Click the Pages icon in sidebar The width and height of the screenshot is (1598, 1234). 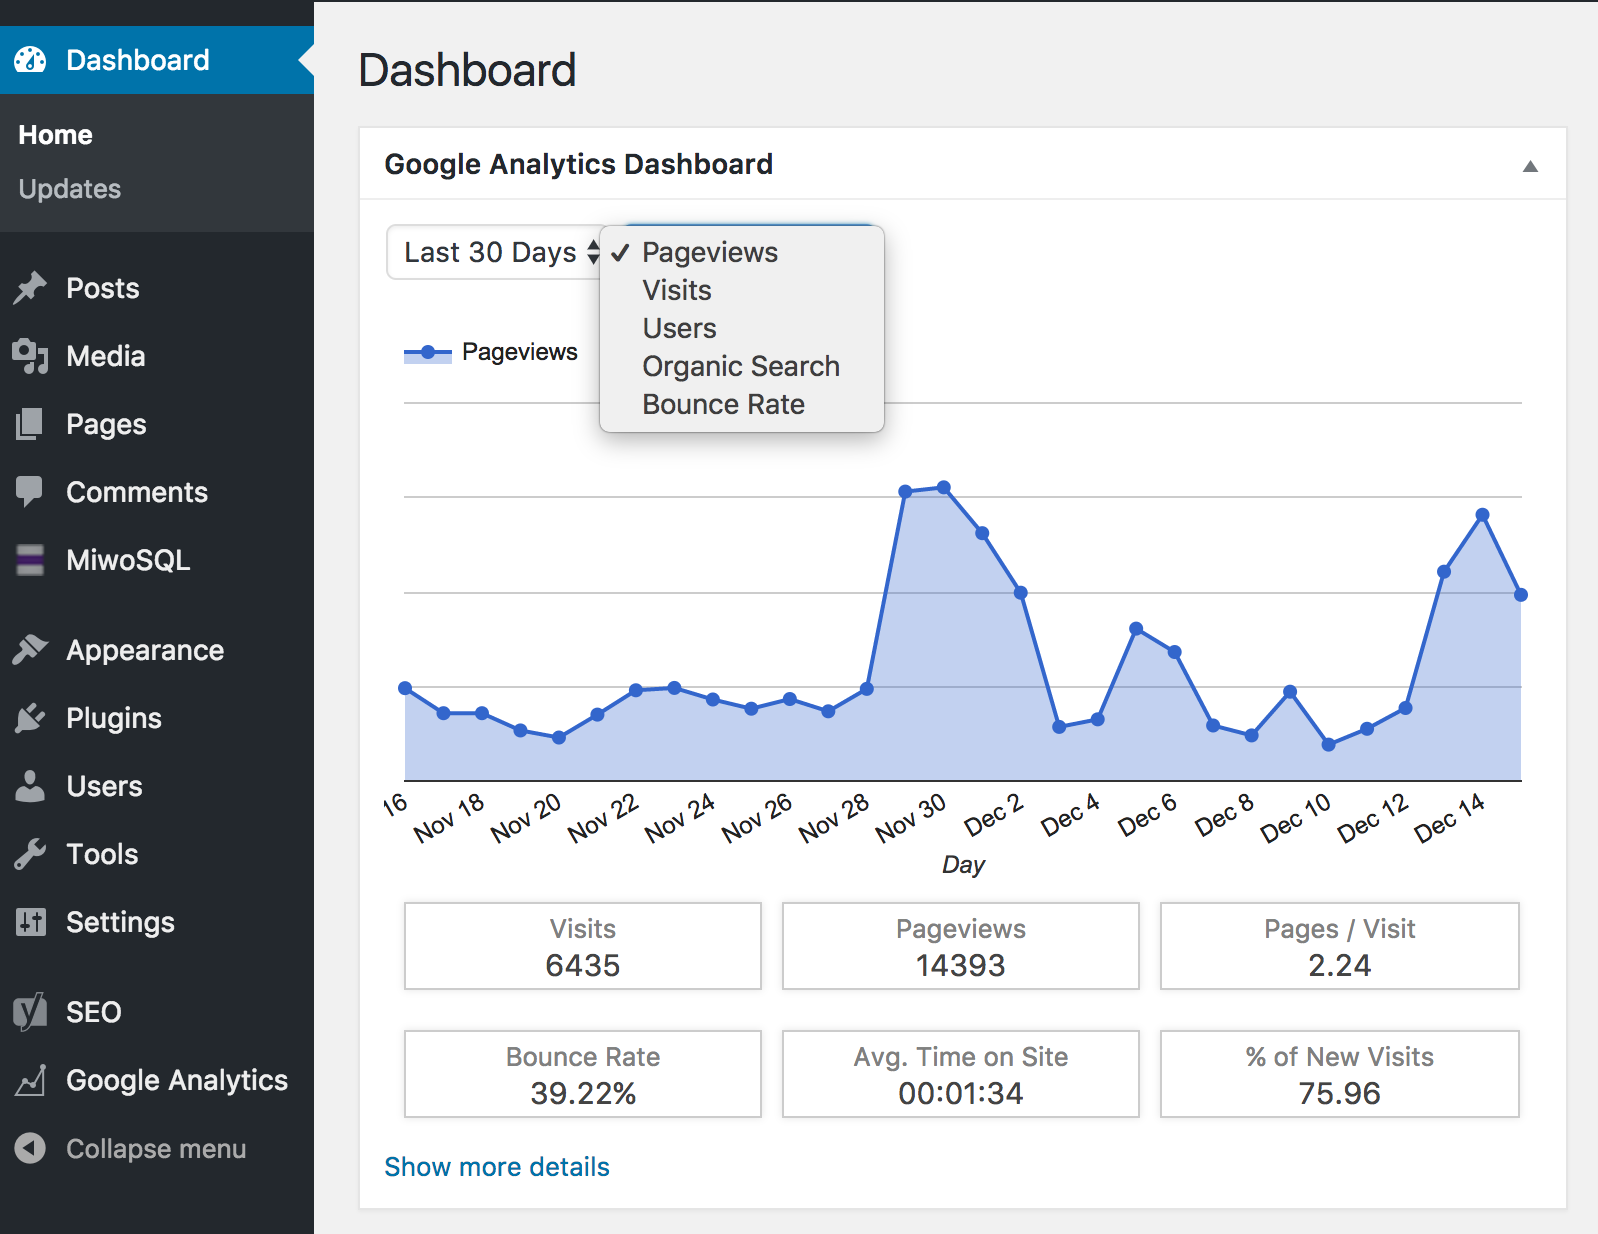point(30,424)
